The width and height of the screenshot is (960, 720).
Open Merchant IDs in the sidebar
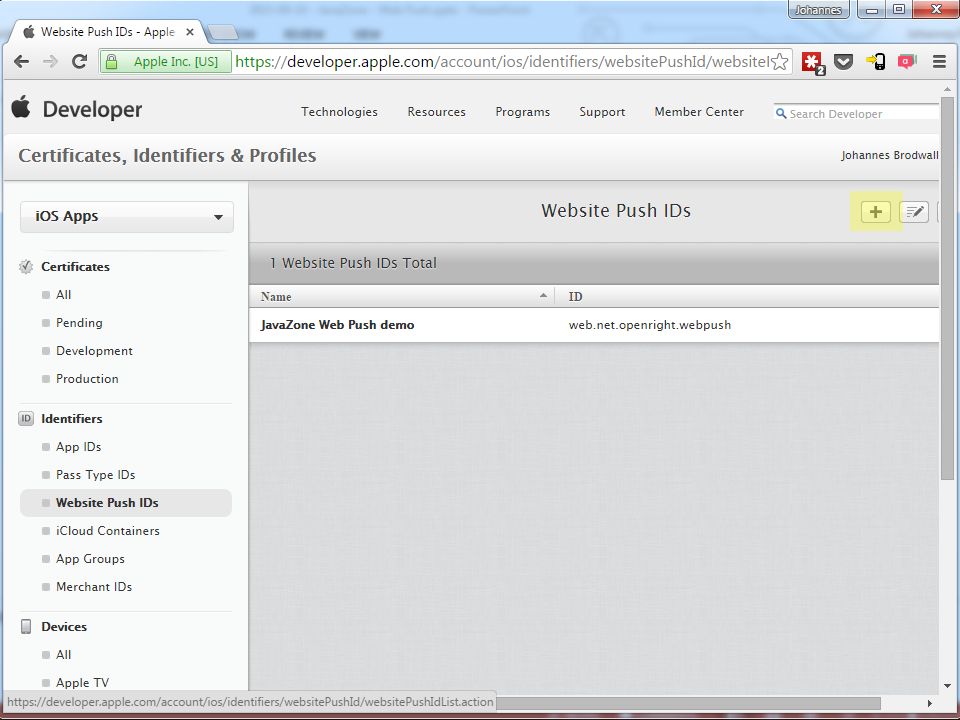click(94, 587)
